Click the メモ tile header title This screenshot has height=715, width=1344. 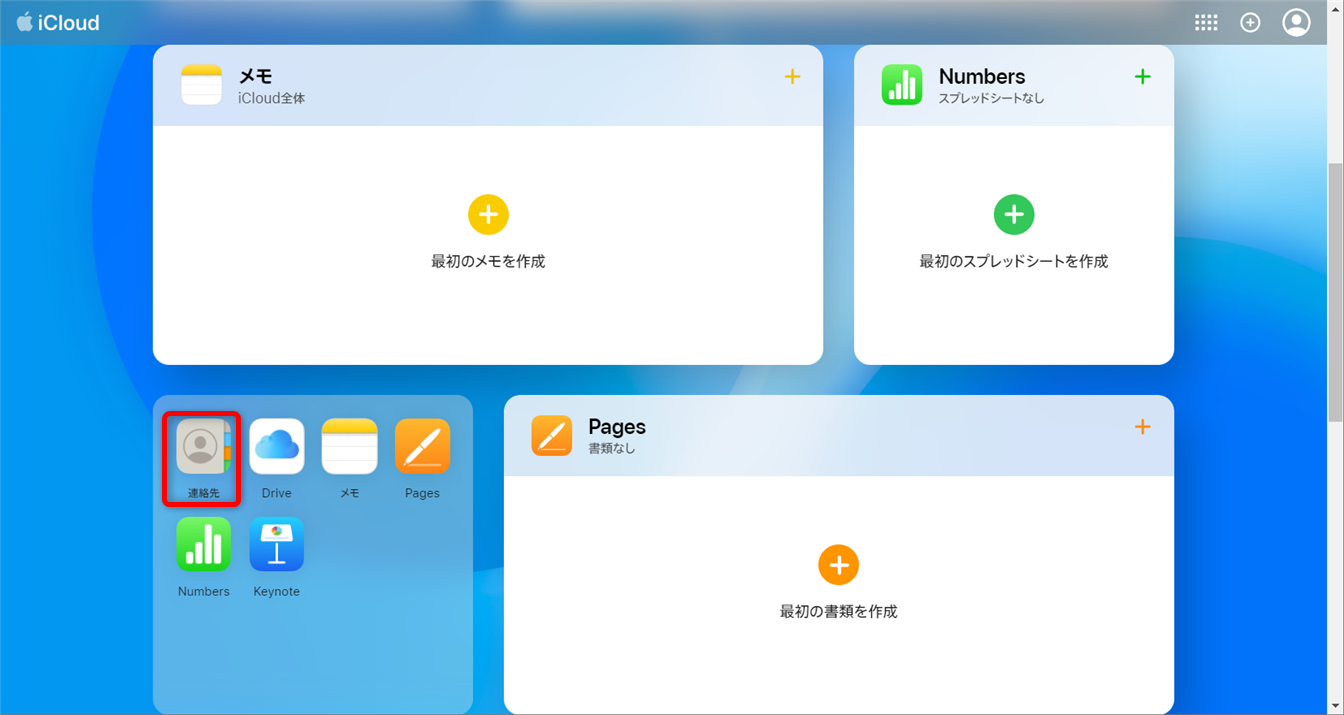pyautogui.click(x=256, y=77)
